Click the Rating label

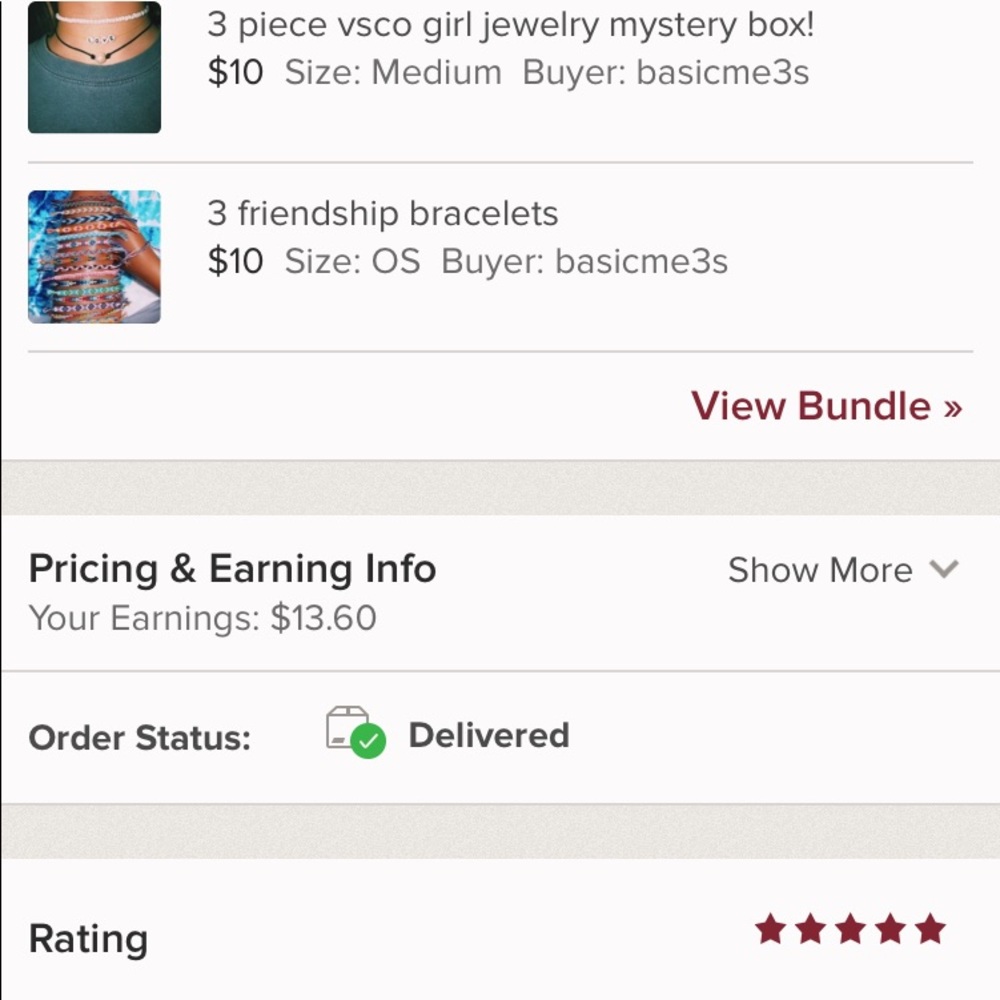point(89,938)
